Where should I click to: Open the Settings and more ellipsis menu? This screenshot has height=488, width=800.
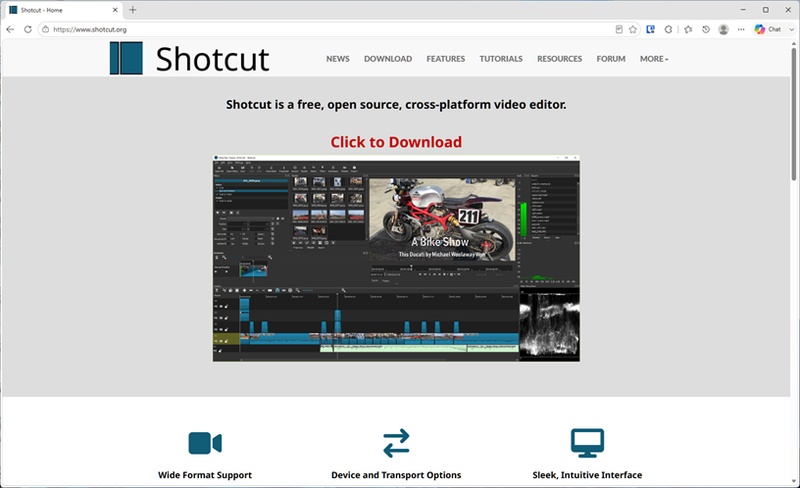(741, 29)
